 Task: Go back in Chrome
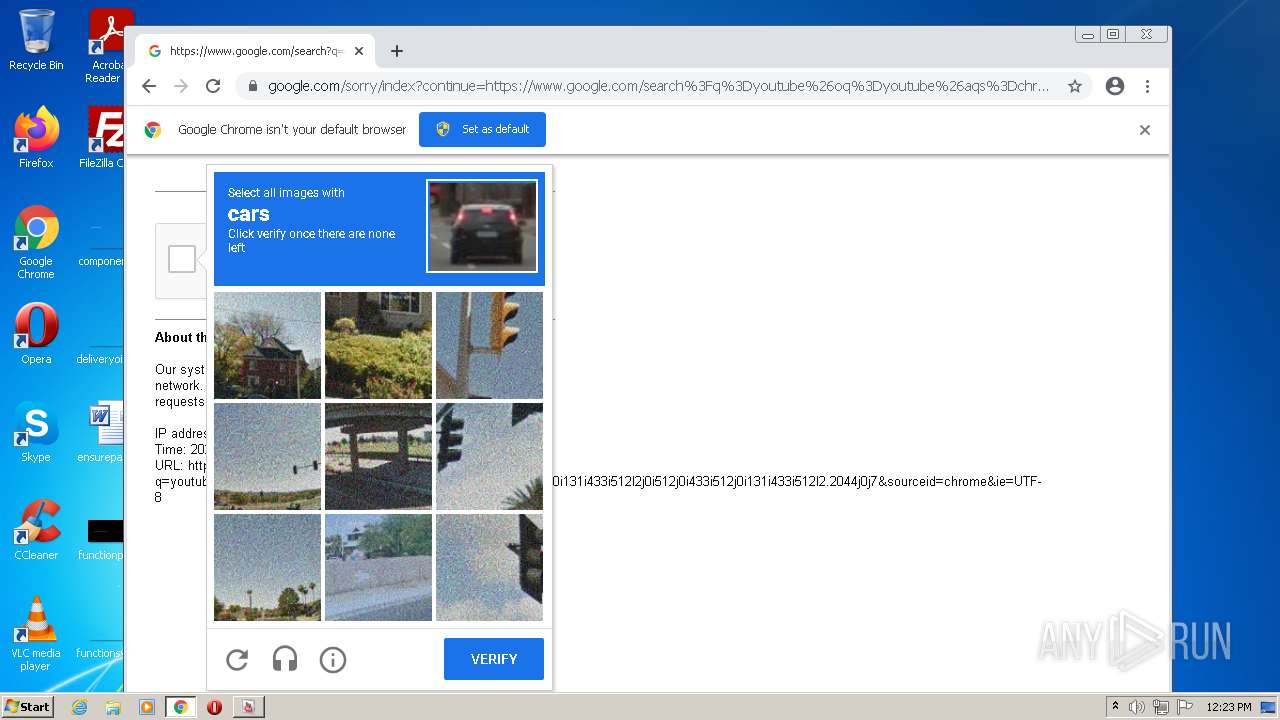149,86
